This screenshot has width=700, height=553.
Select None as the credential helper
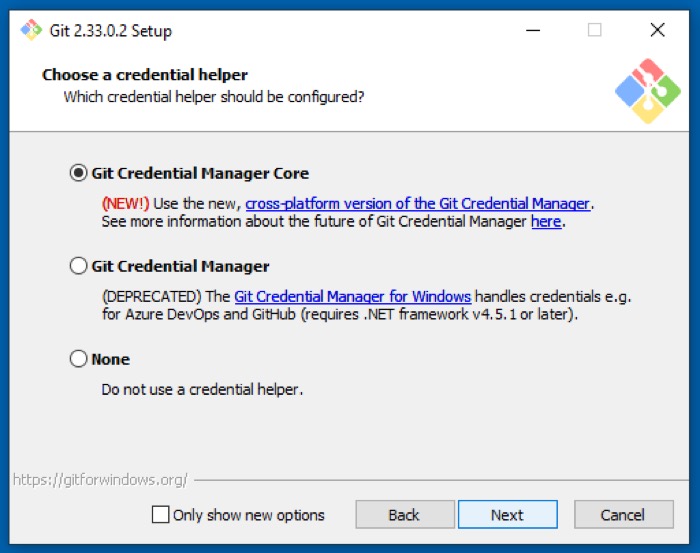(79, 359)
